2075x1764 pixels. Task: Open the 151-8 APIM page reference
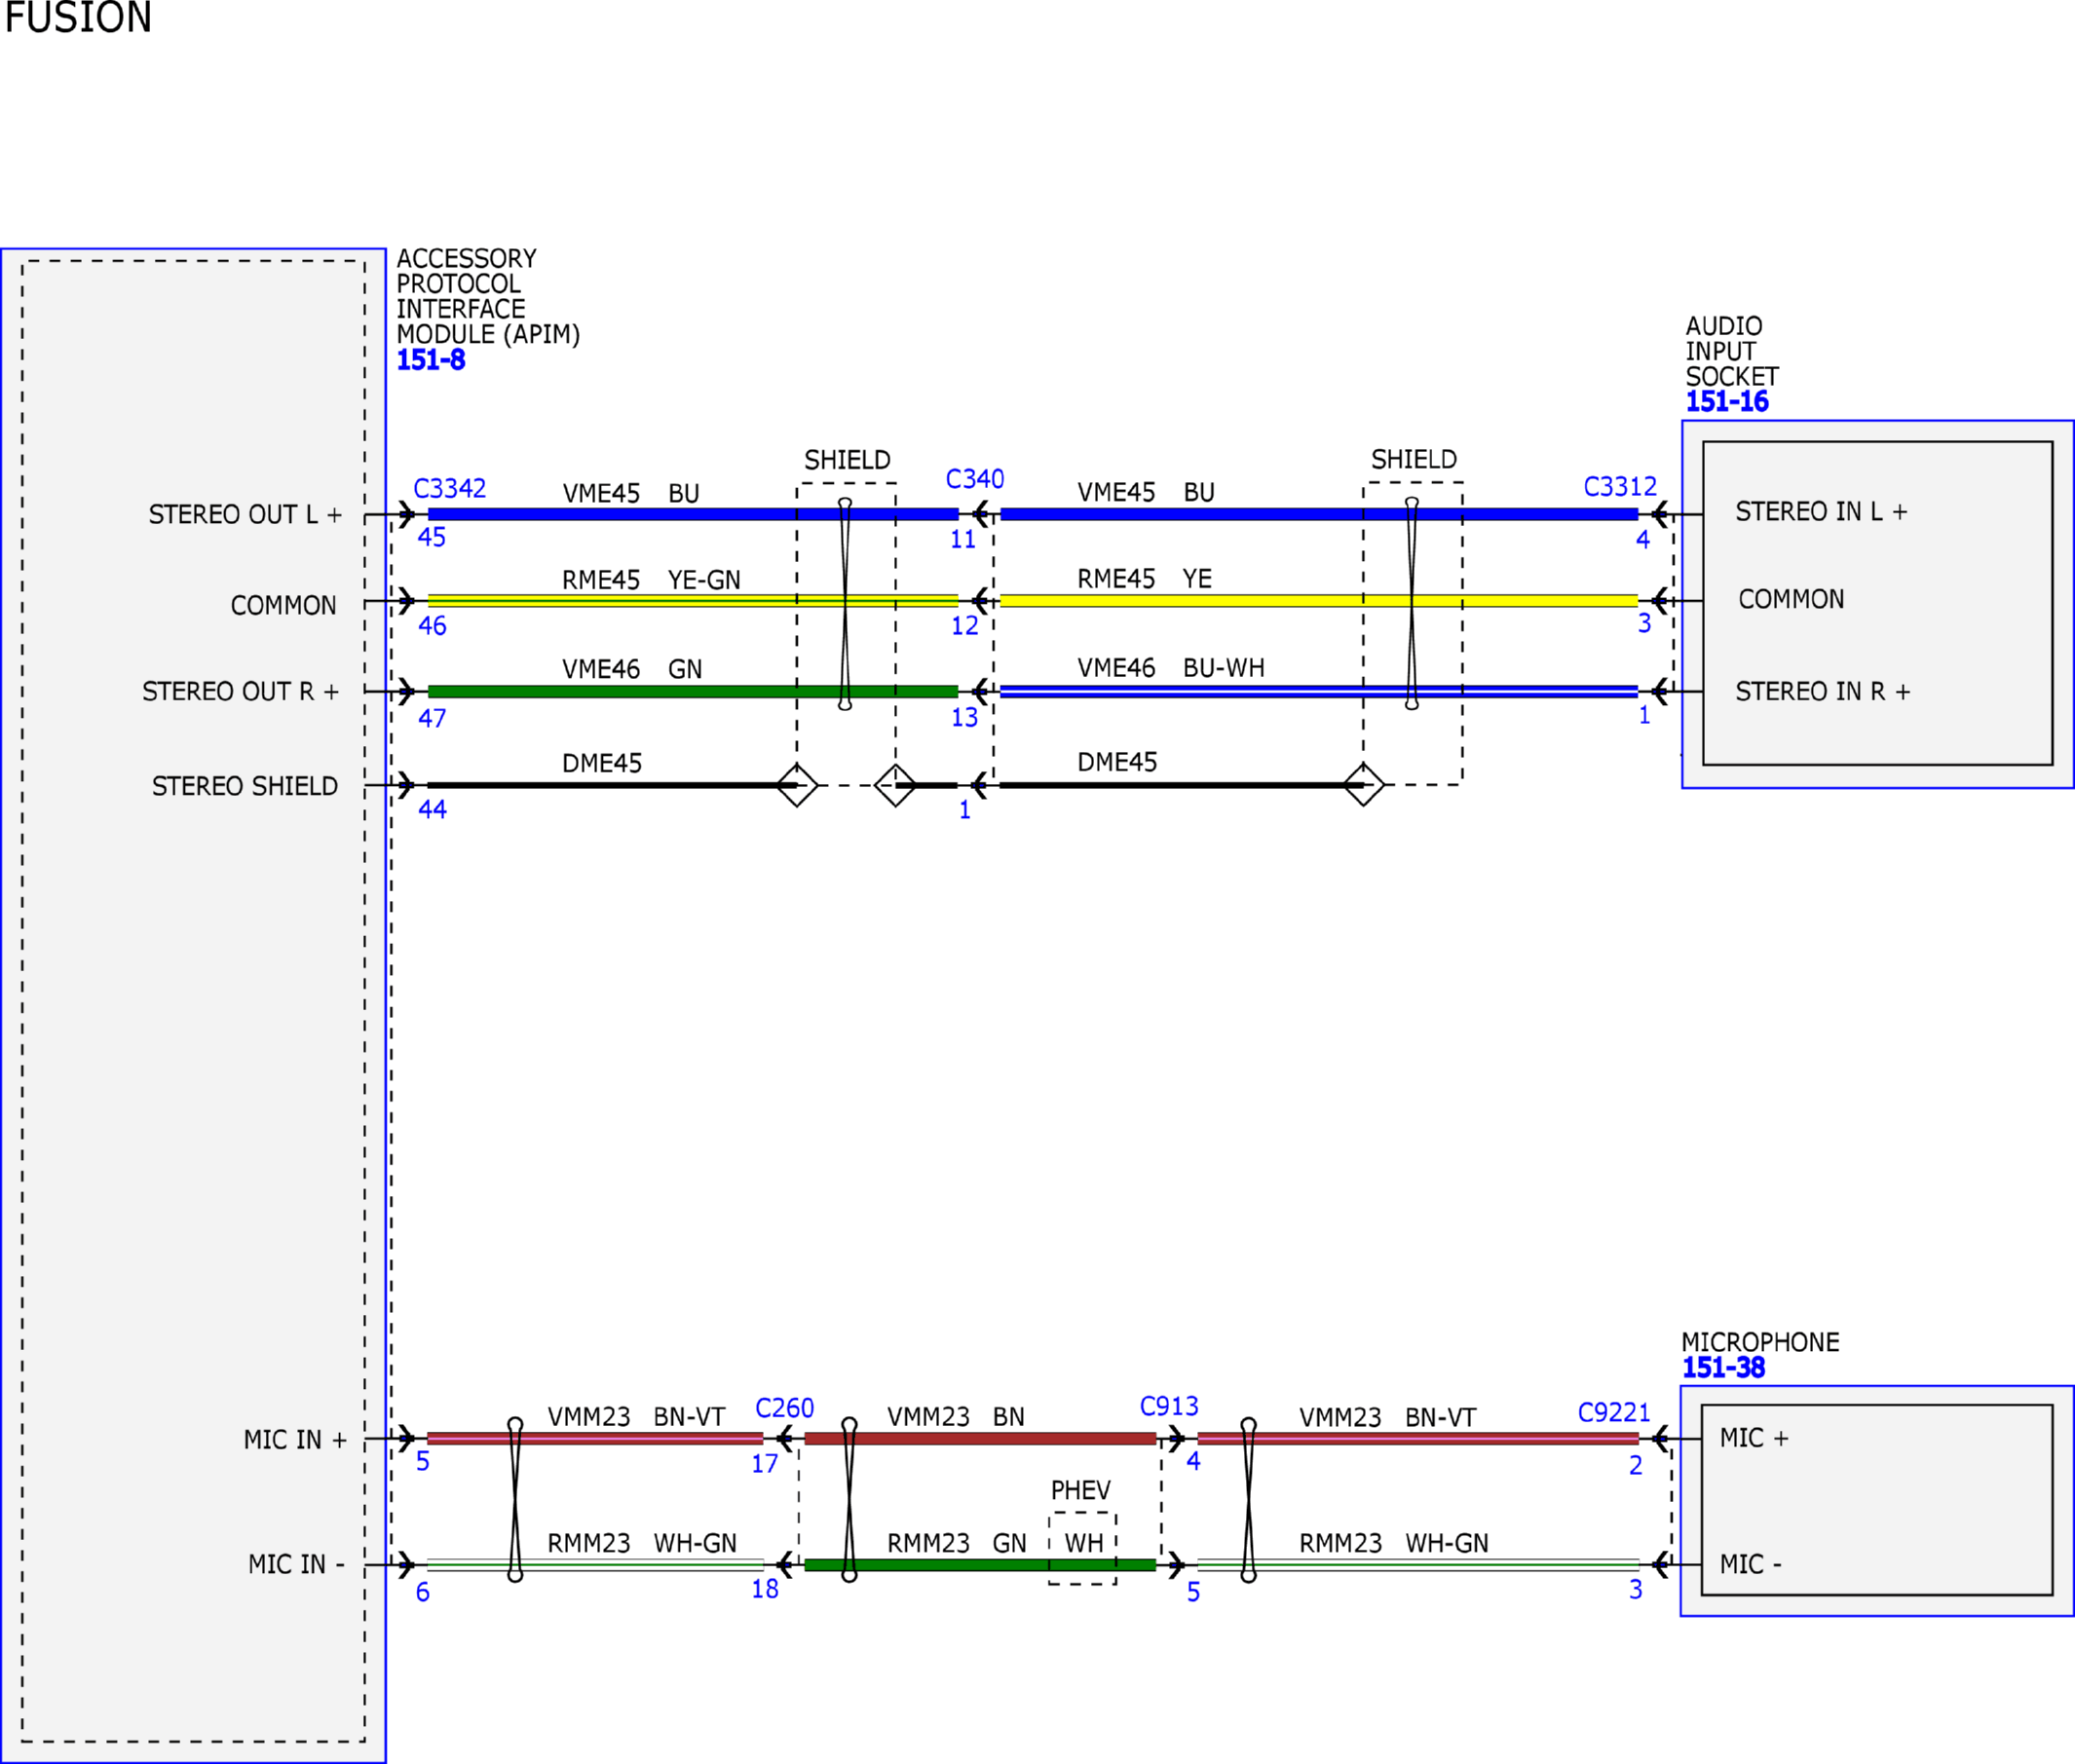431,360
